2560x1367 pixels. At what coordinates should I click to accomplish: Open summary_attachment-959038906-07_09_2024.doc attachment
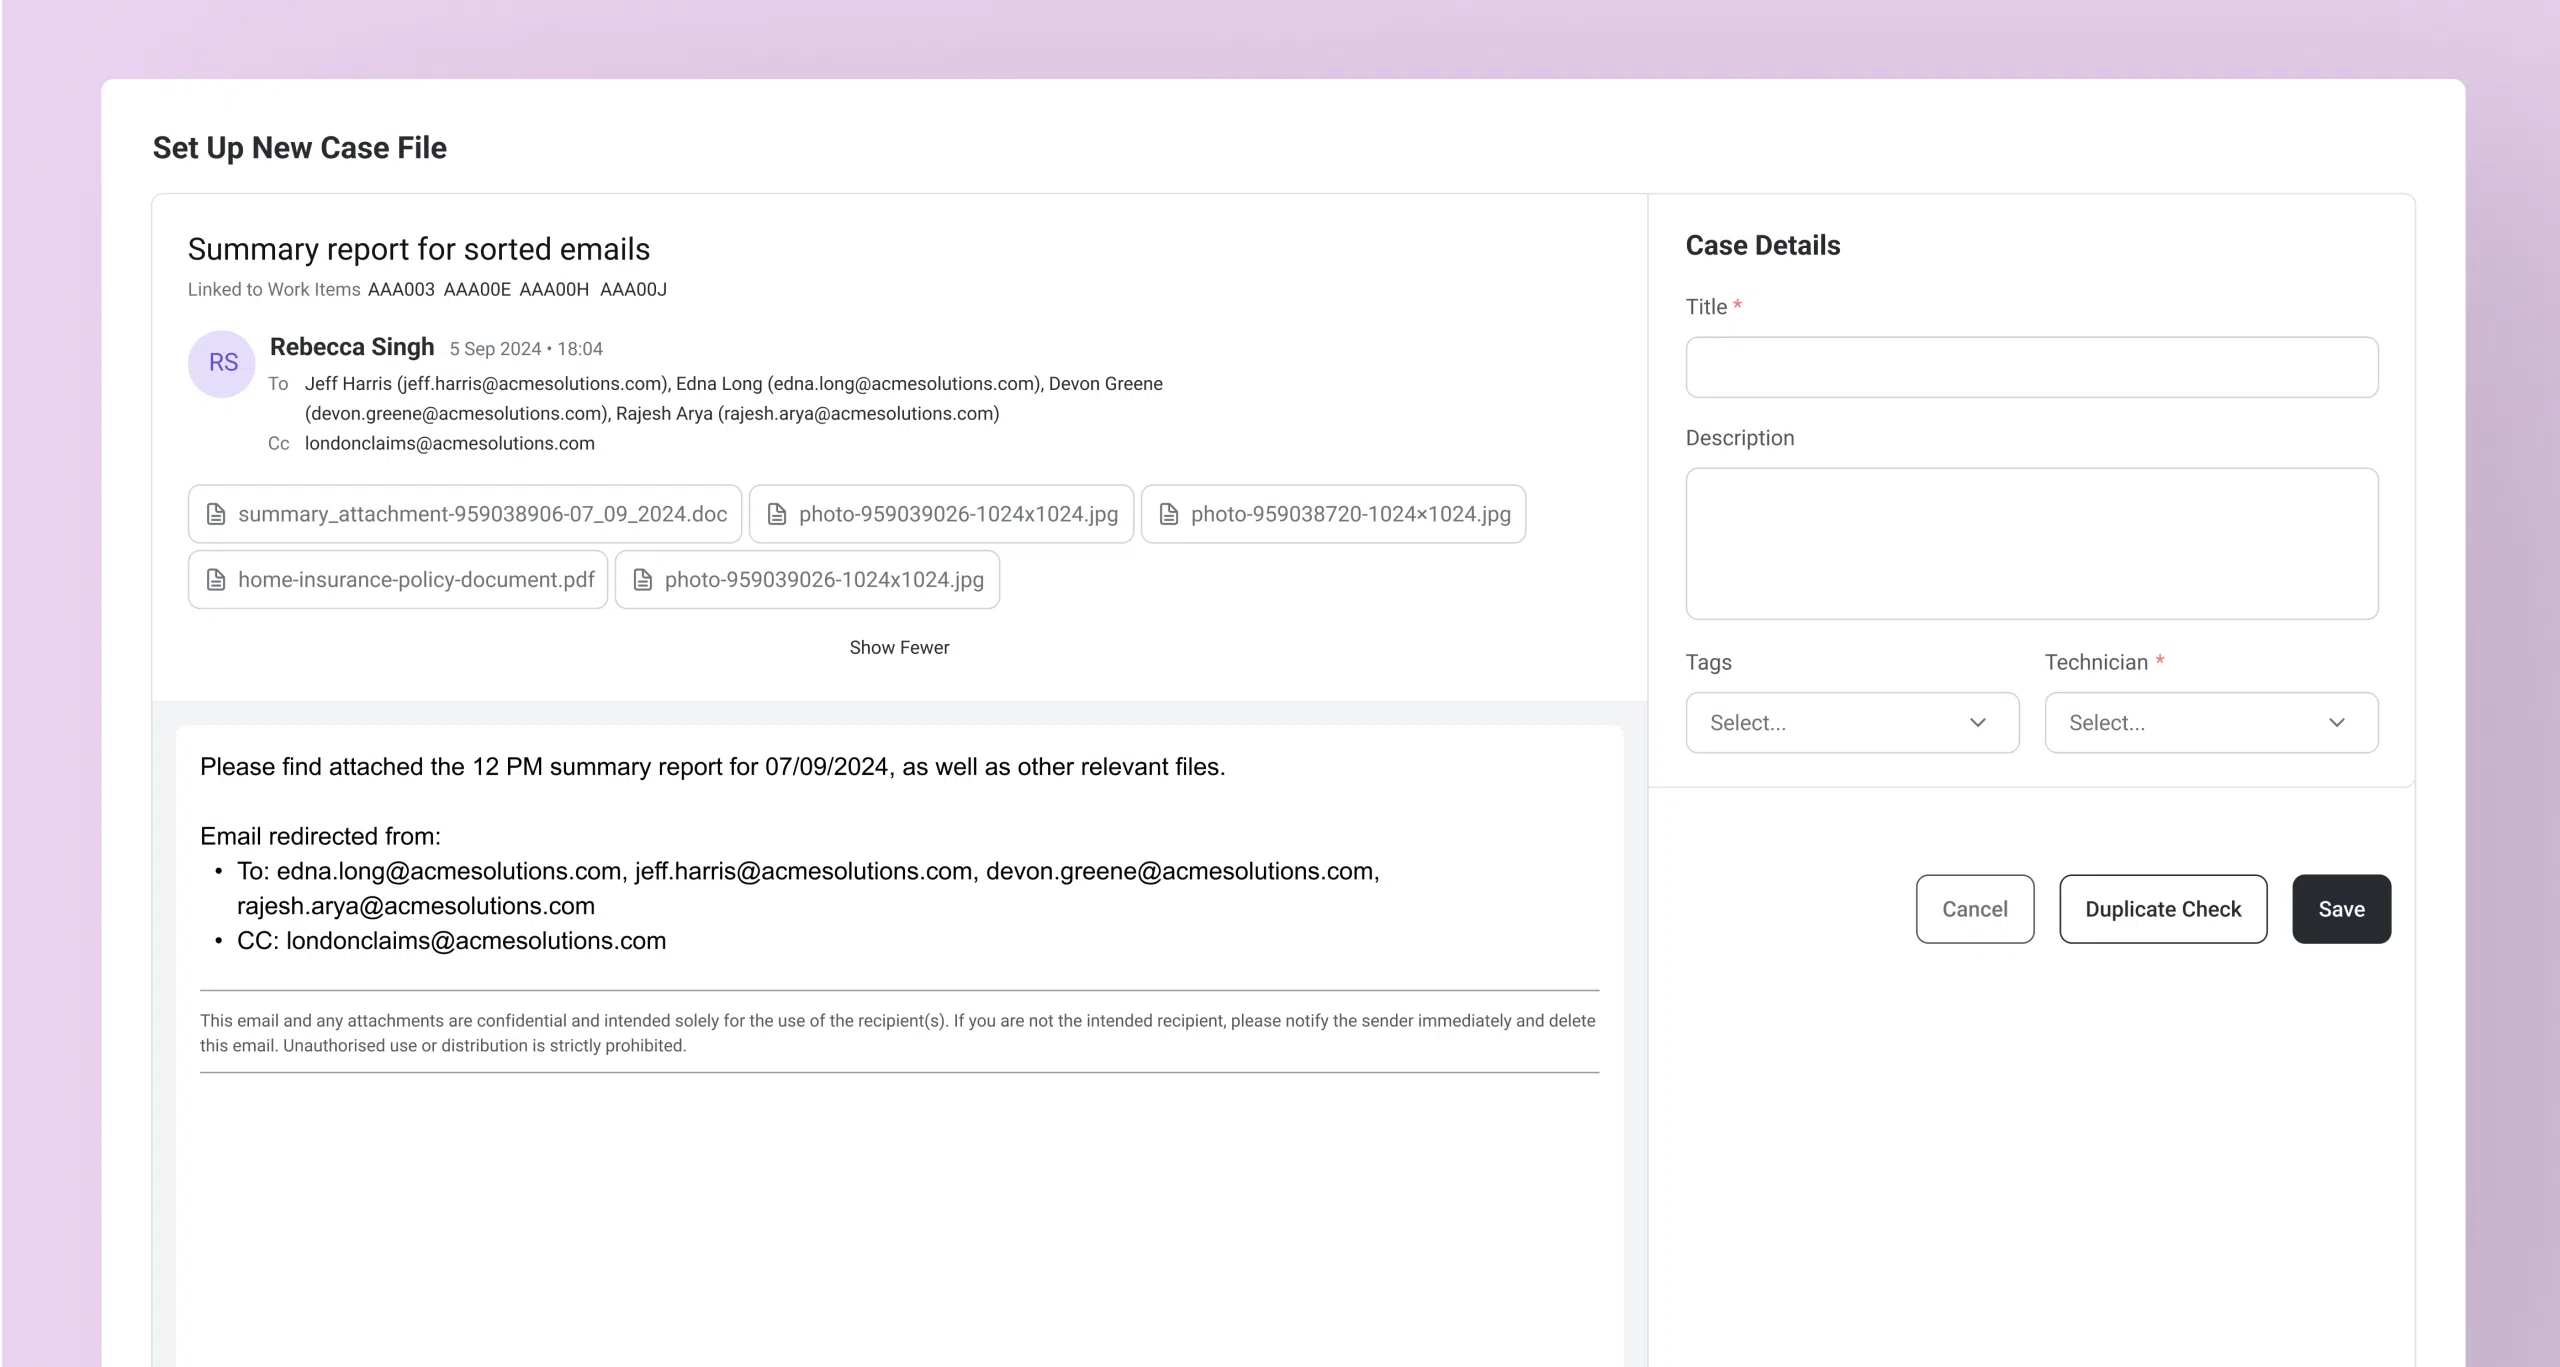point(482,514)
